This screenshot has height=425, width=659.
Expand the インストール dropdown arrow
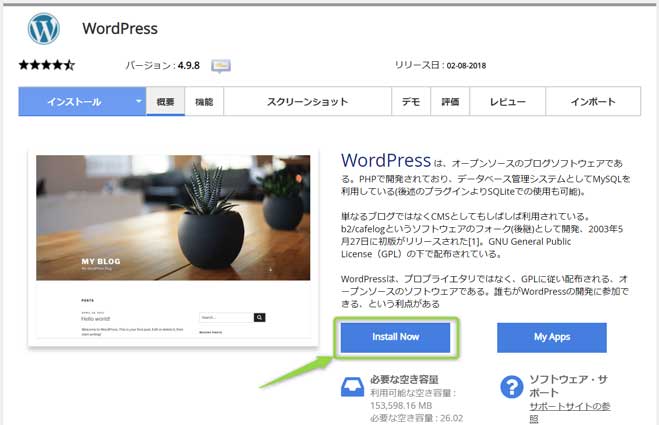pos(138,101)
